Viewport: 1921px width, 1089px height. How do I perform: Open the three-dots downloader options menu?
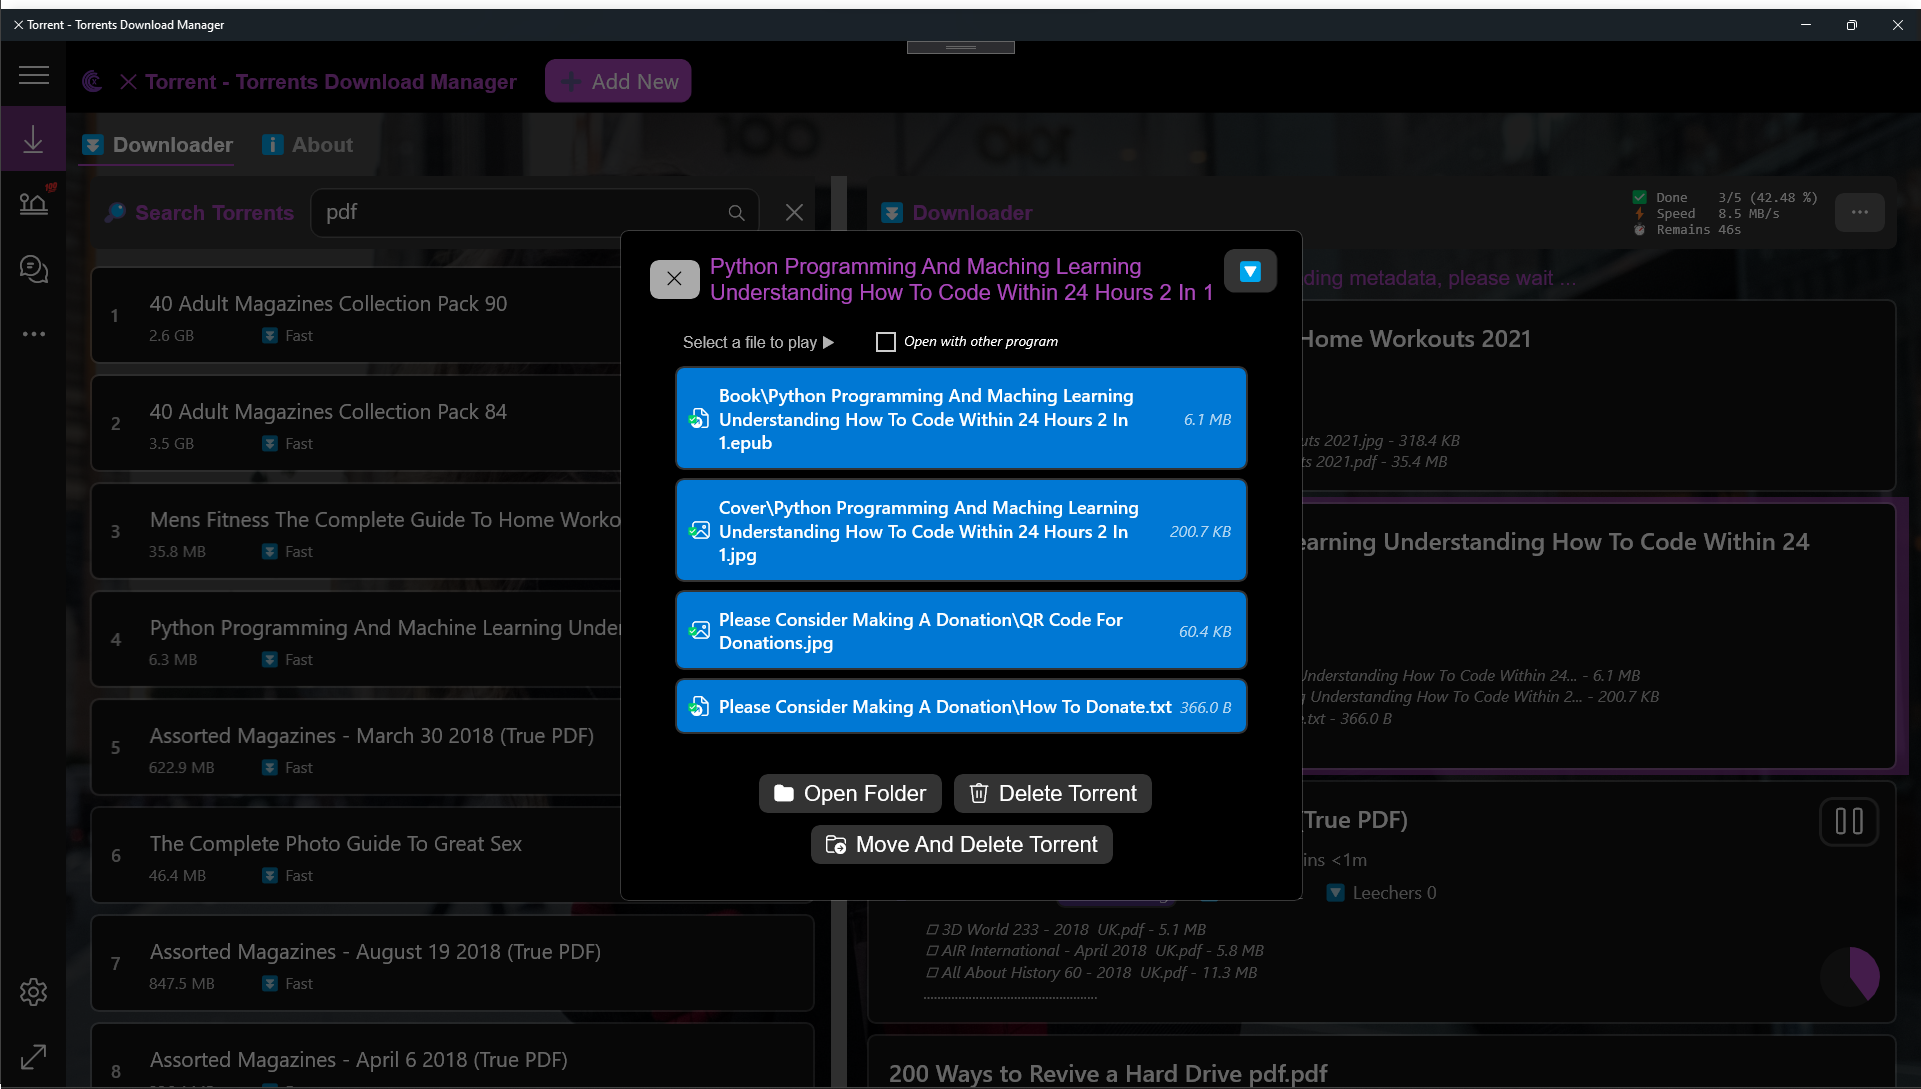(x=1859, y=212)
